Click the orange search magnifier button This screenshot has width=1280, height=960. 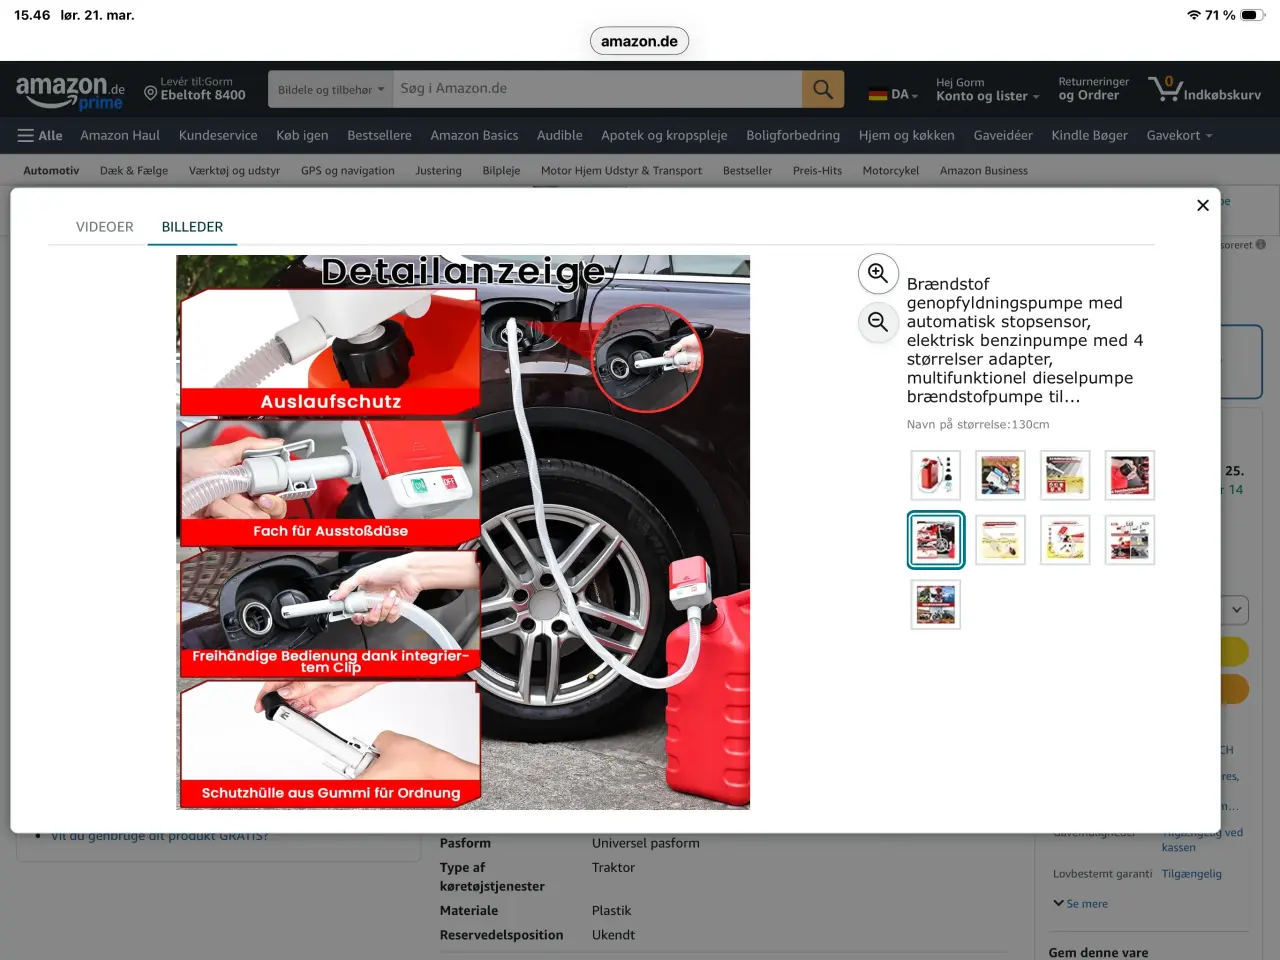(823, 89)
